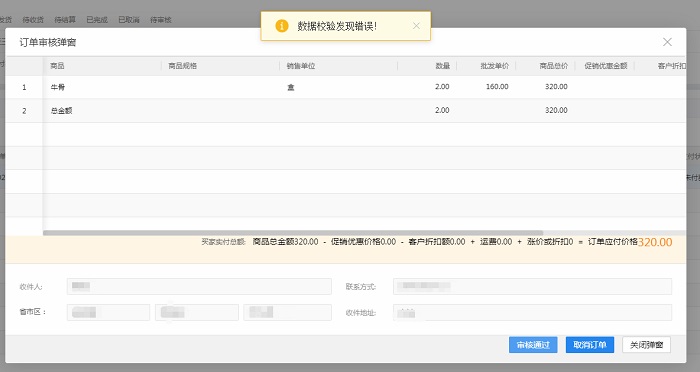Open the district dropdown in 省市区
Viewport: 700px width, 372px height.
point(288,312)
